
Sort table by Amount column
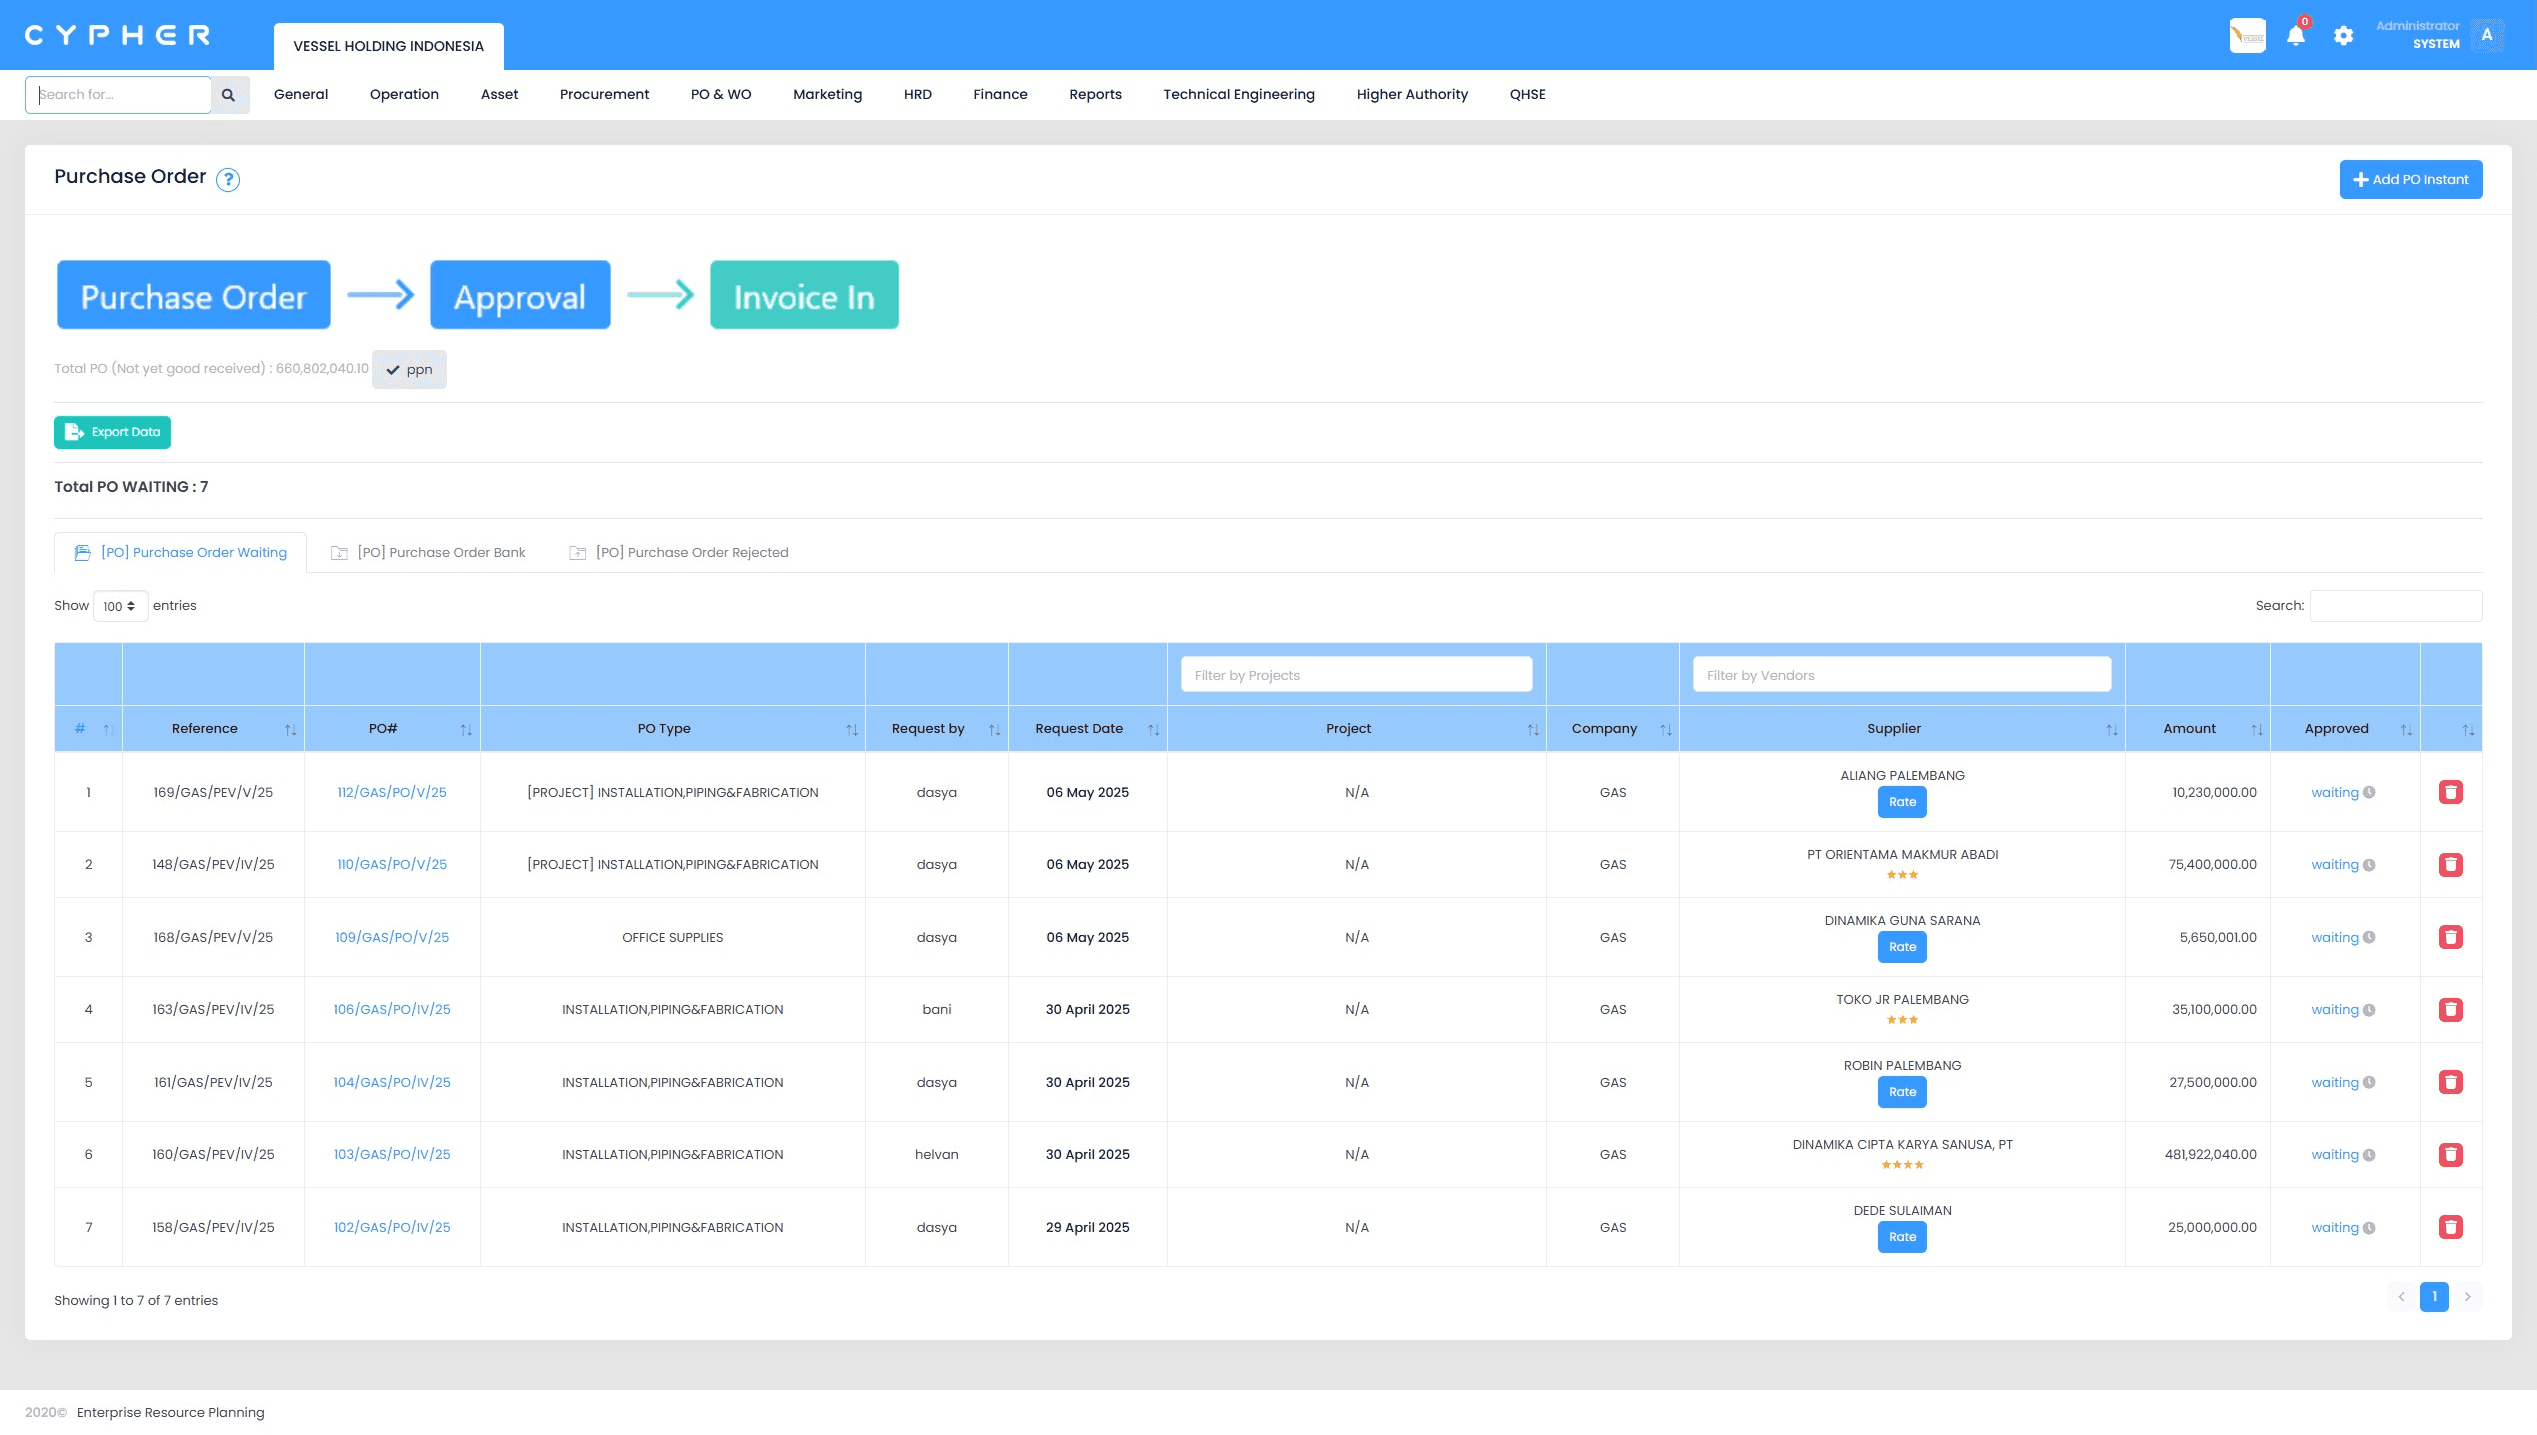[x=2198, y=729]
